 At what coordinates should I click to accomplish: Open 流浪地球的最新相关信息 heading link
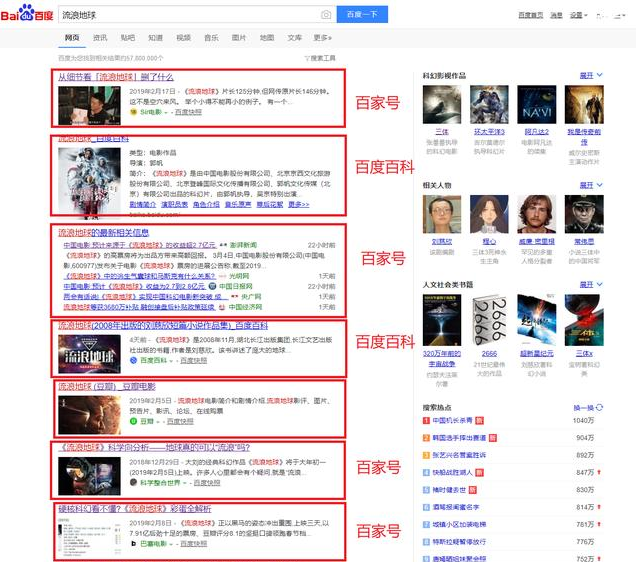point(103,233)
